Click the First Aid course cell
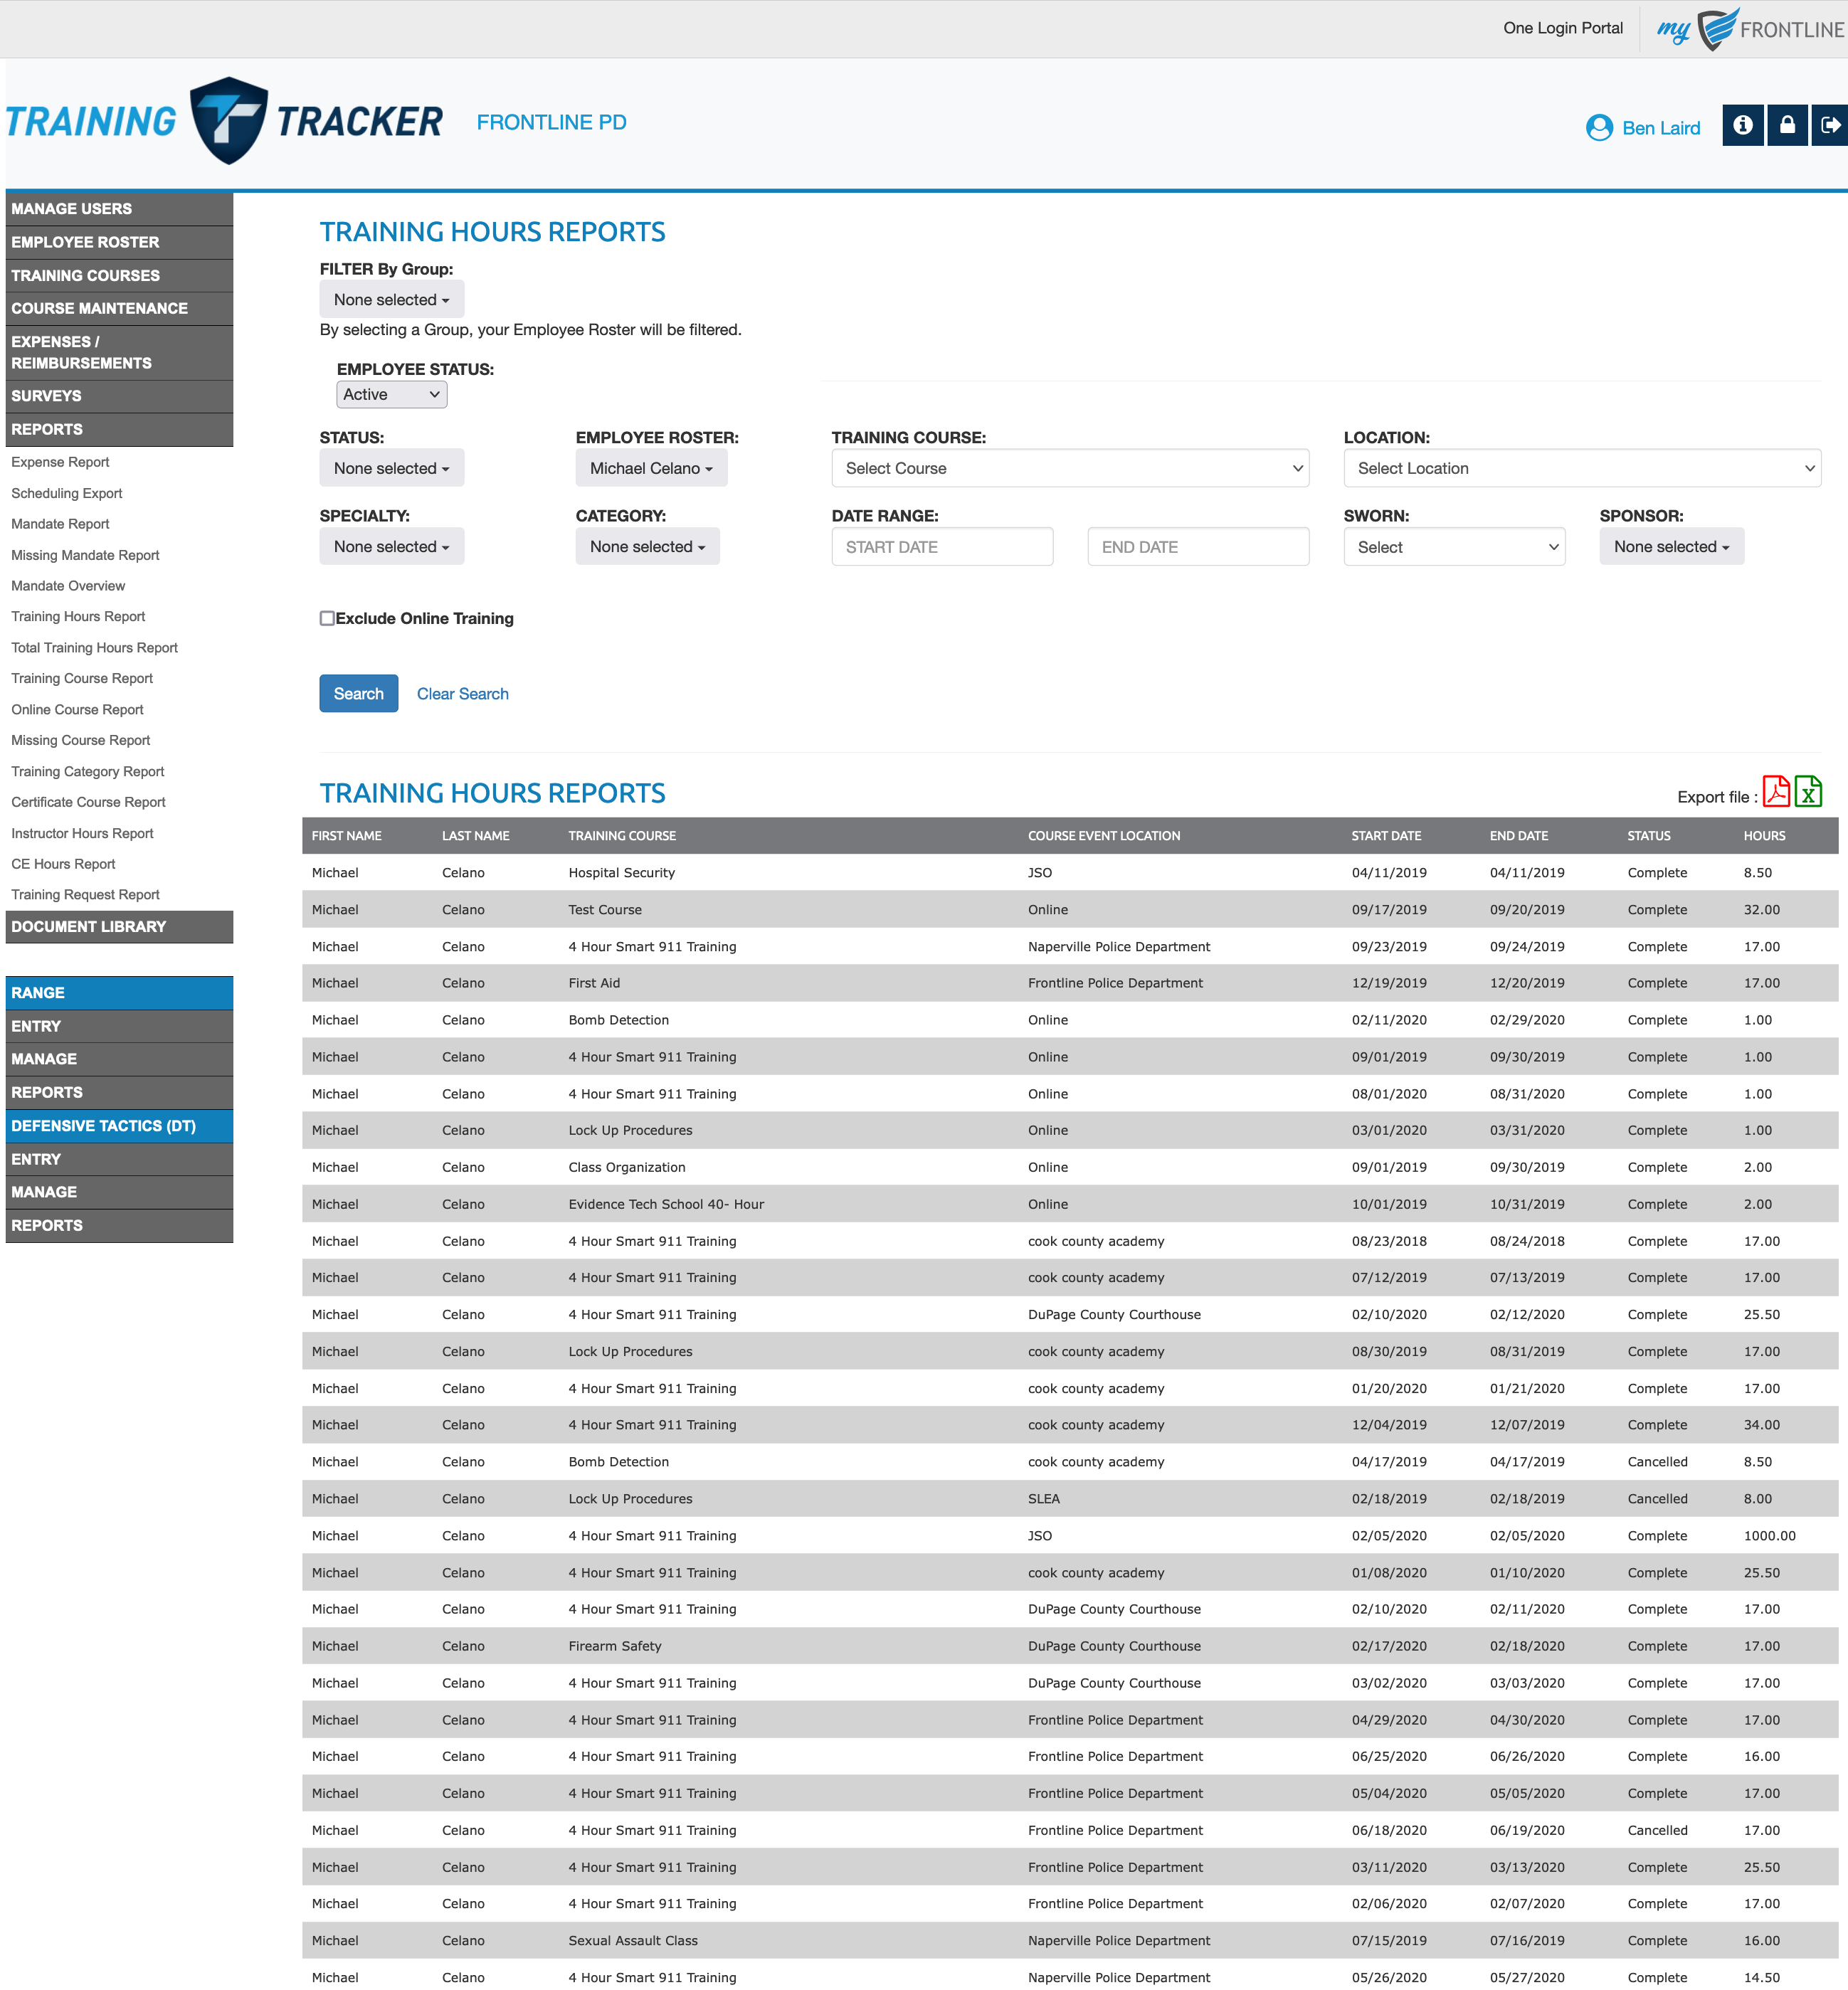1848x1990 pixels. coord(594,983)
